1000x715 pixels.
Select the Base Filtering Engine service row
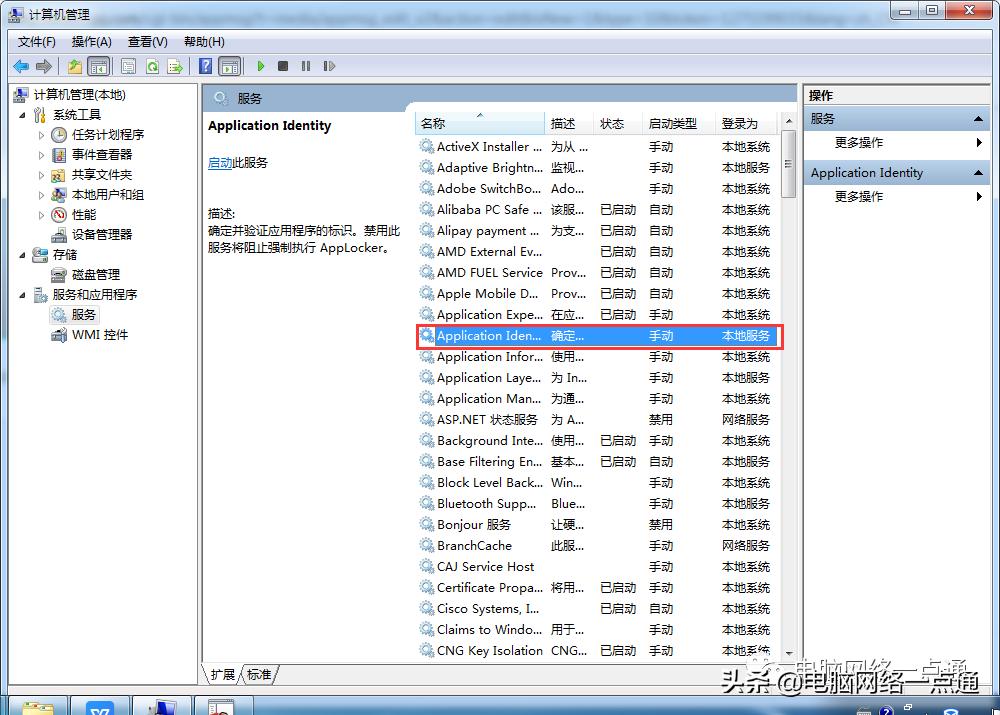click(x=597, y=462)
